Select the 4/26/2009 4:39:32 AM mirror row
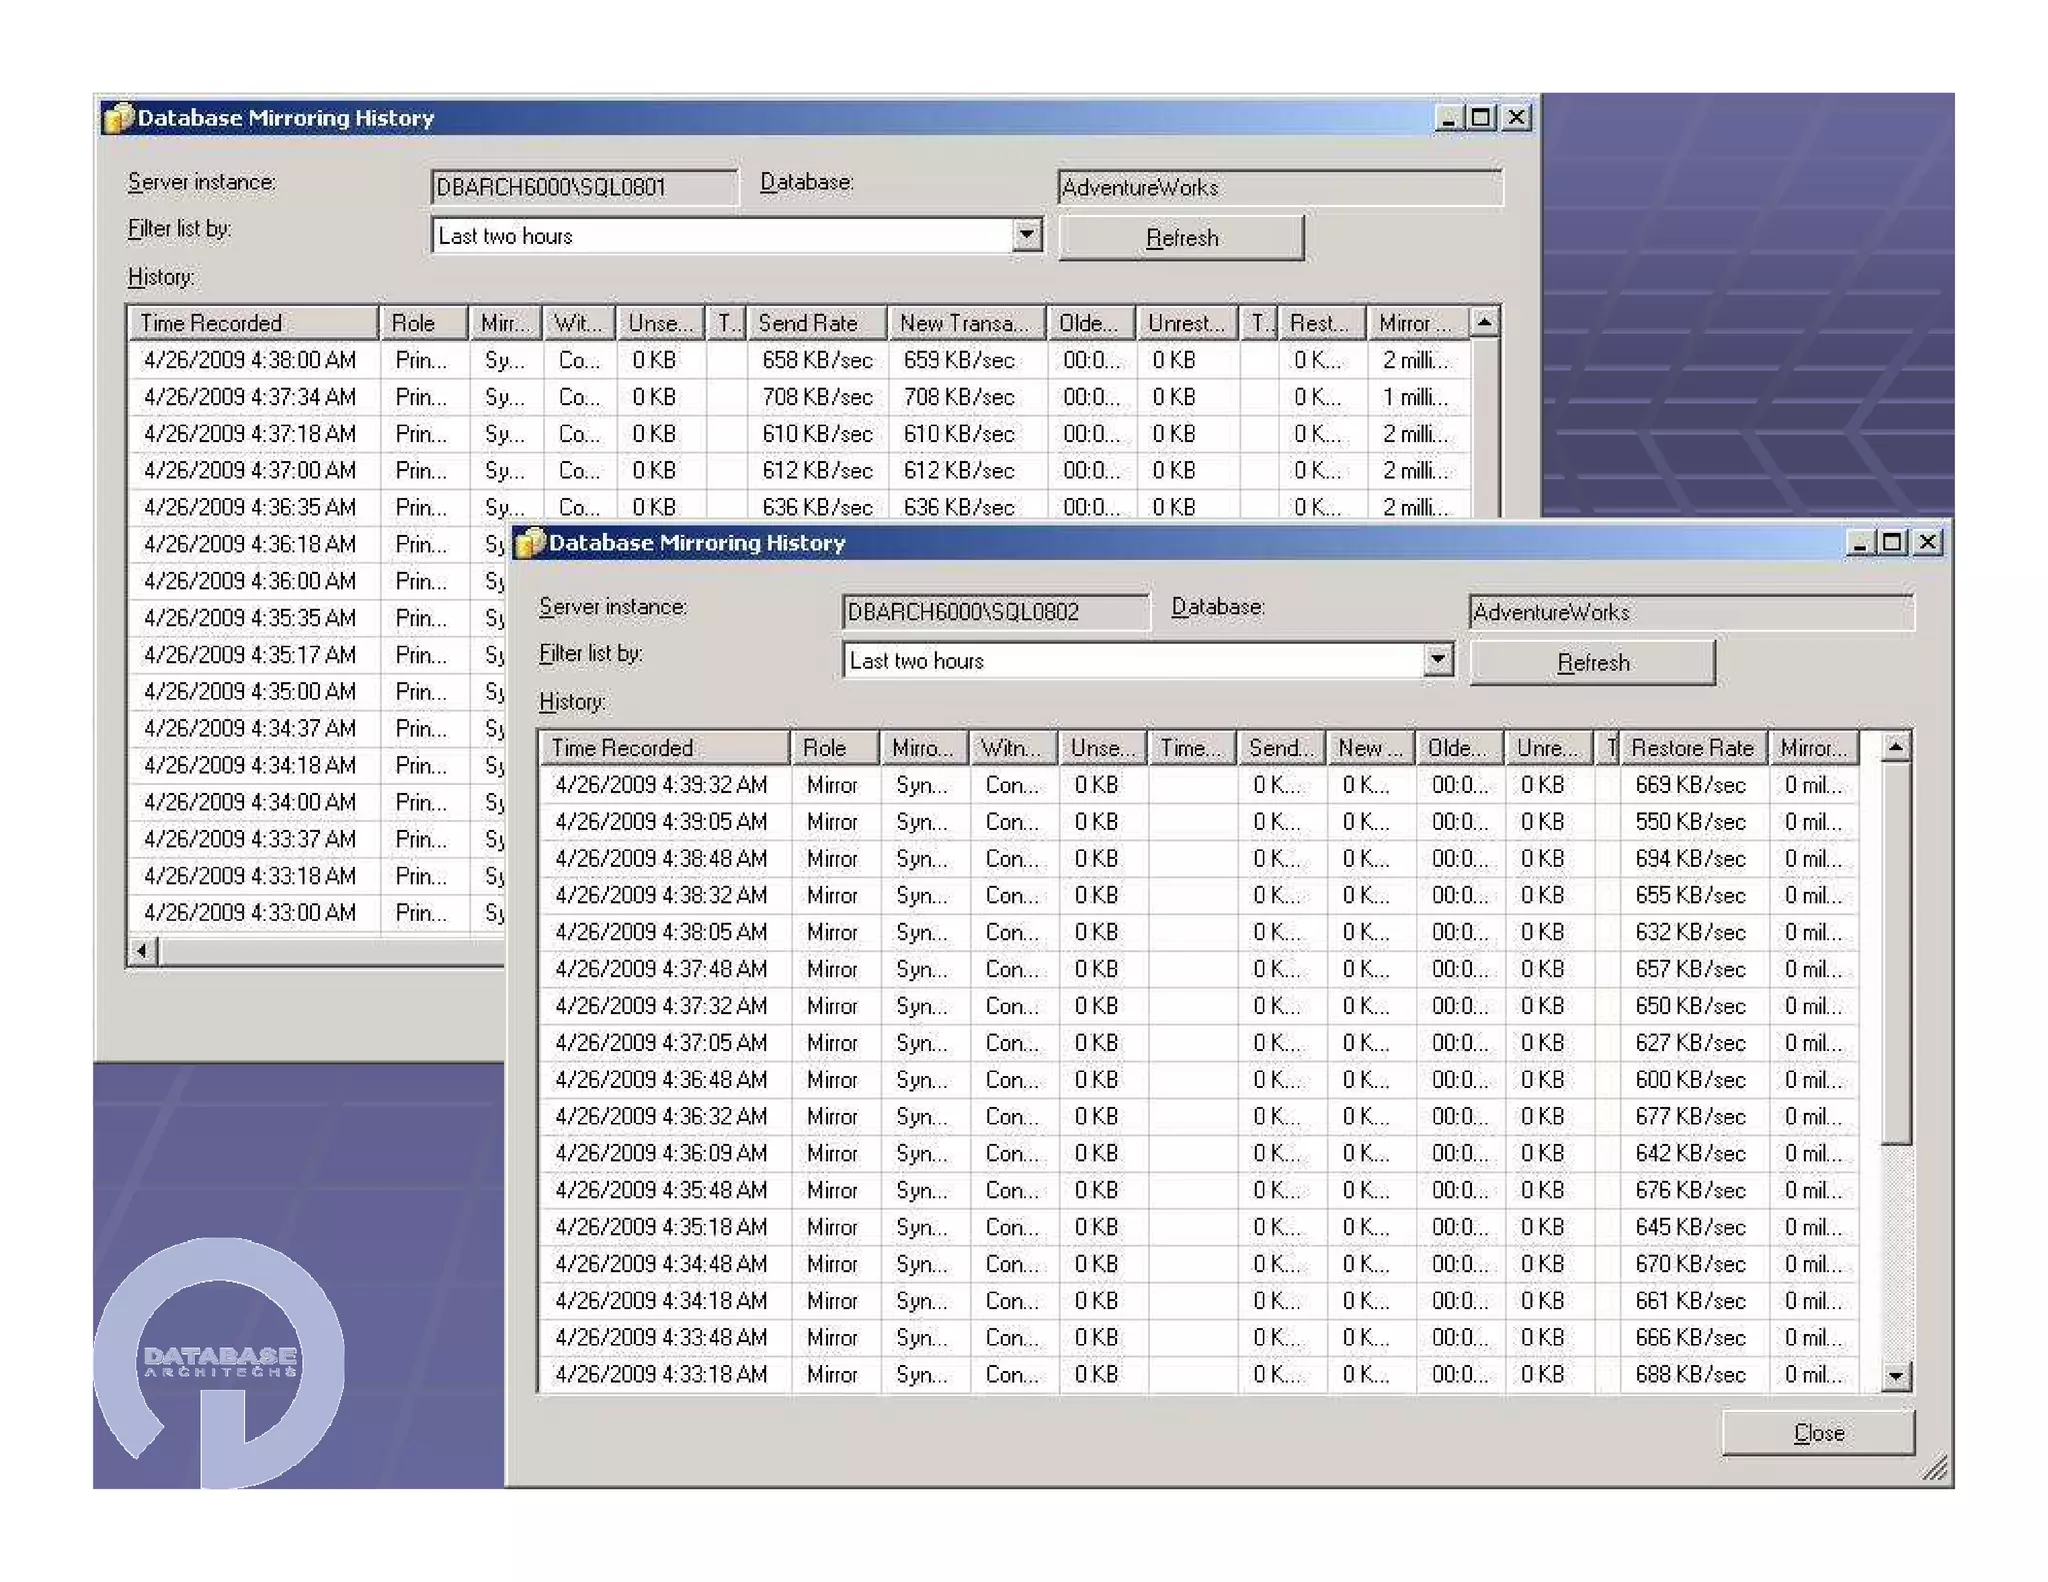Screen dimensions: 2048x1582 pos(661,785)
